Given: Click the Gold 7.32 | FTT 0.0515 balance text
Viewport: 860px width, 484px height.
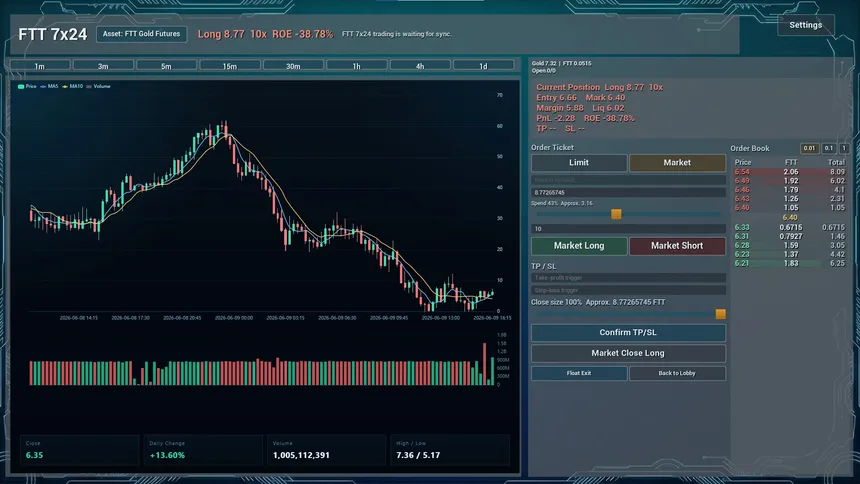Looking at the screenshot, I should click(562, 64).
